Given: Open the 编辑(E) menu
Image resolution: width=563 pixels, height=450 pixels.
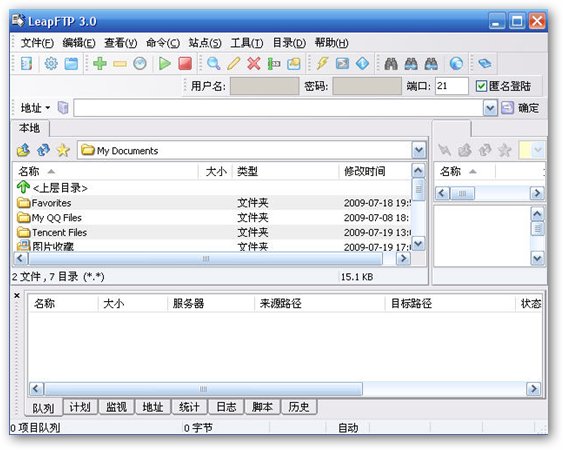Looking at the screenshot, I should (x=79, y=43).
